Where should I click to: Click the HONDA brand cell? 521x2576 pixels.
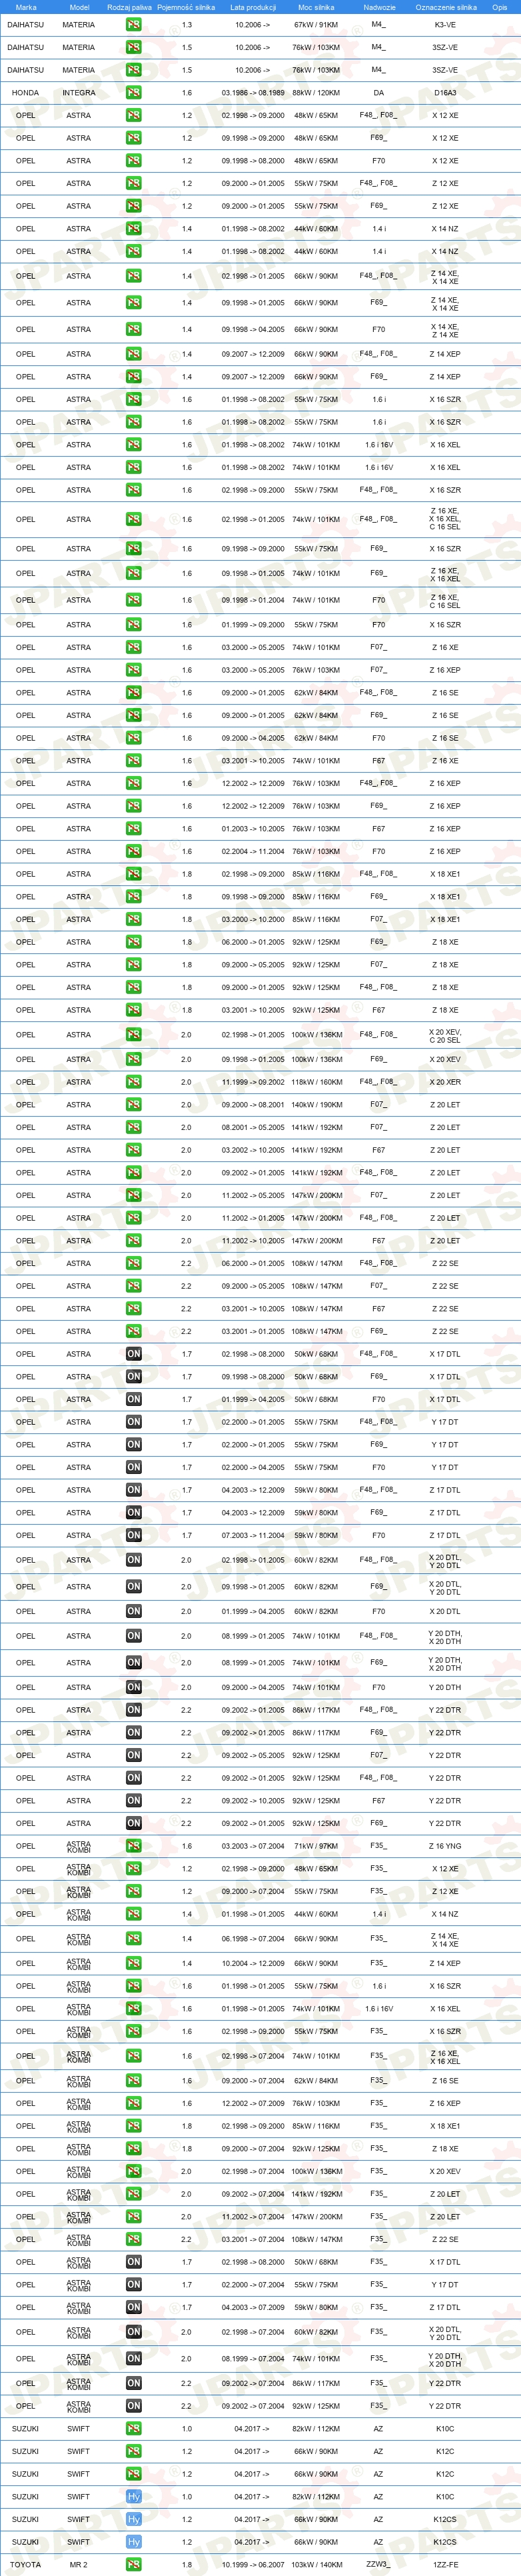coord(26,93)
